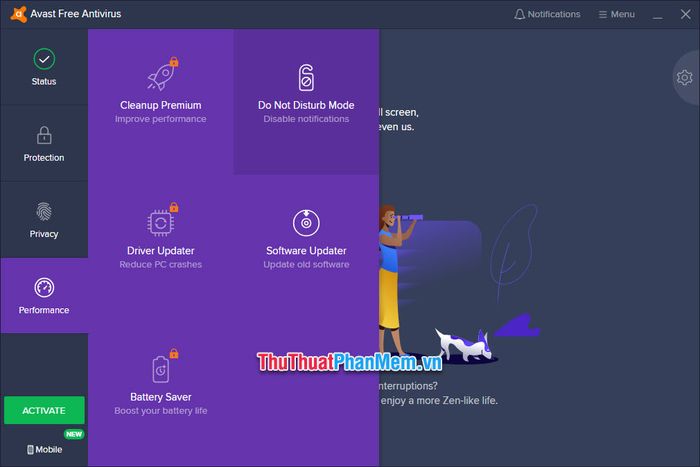Click the Notifications bell icon

pyautogui.click(x=519, y=14)
